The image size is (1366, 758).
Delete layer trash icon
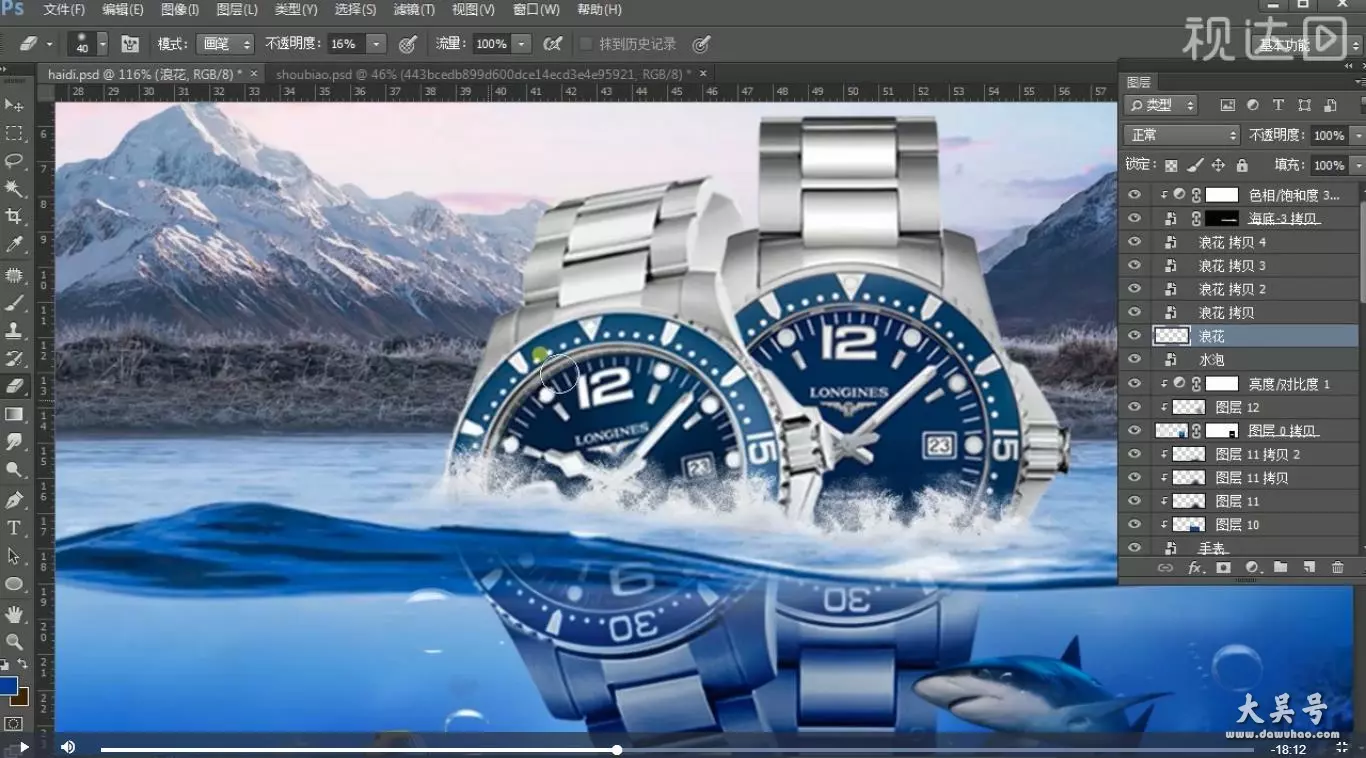point(1338,568)
